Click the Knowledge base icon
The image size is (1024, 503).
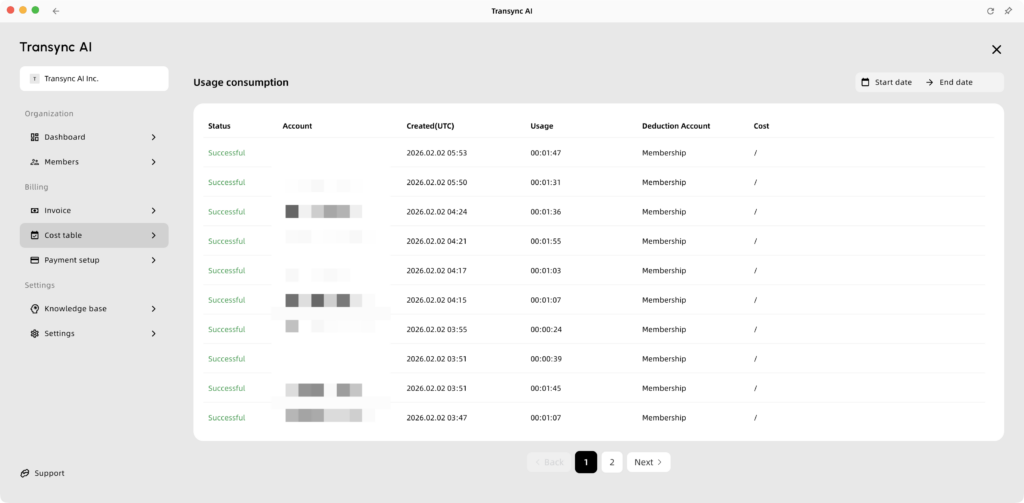(x=35, y=309)
